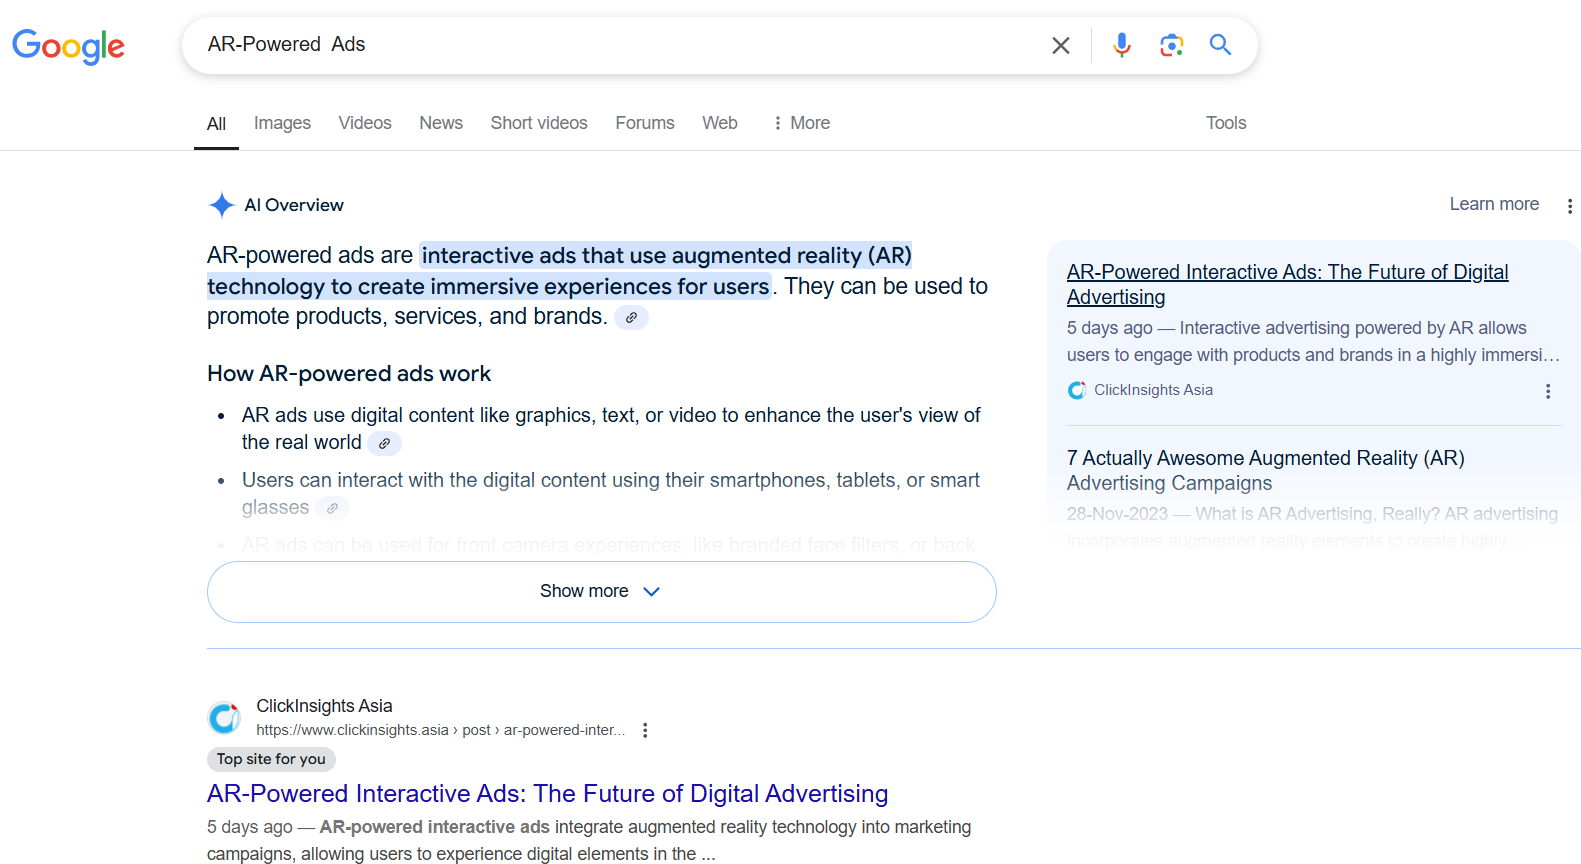Image resolution: width=1581 pixels, height=864 pixels.
Task: Click the 'Top site for you' badge
Action: pyautogui.click(x=271, y=759)
